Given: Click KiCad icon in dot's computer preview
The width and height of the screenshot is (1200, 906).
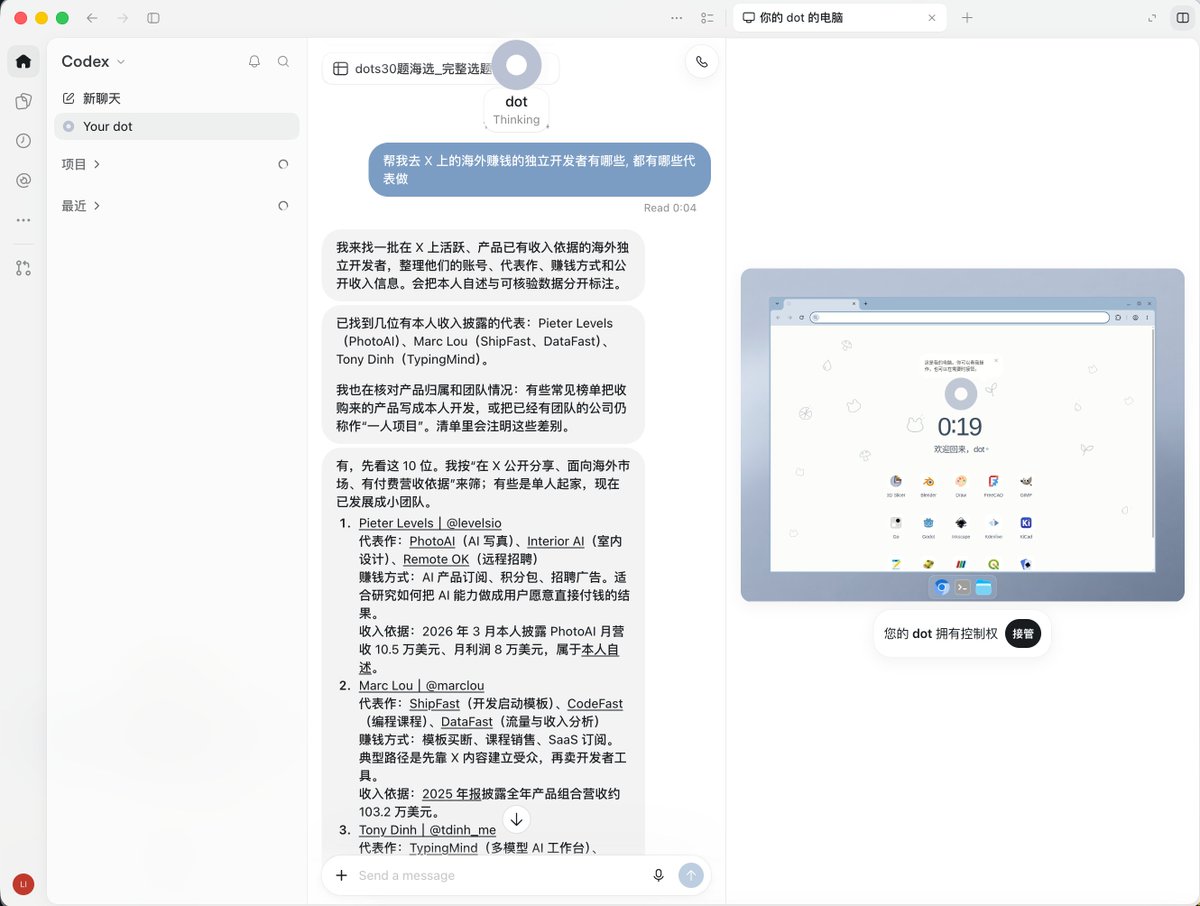Looking at the screenshot, I should pos(1025,523).
